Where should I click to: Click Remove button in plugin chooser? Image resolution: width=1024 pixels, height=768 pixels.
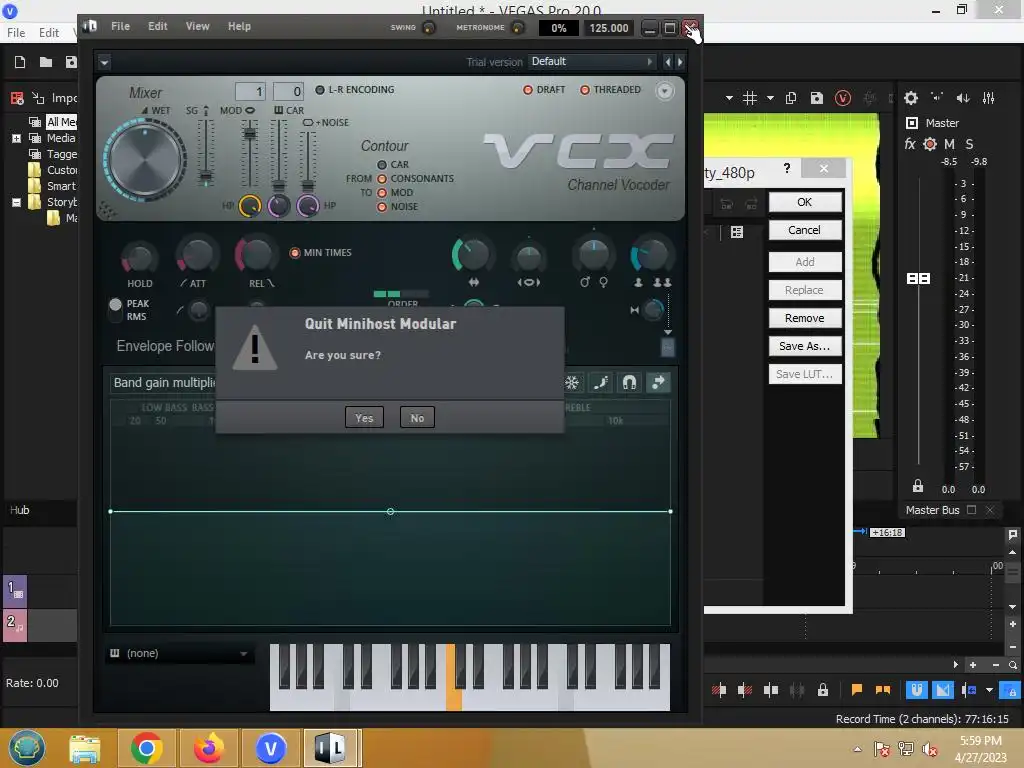click(x=805, y=318)
